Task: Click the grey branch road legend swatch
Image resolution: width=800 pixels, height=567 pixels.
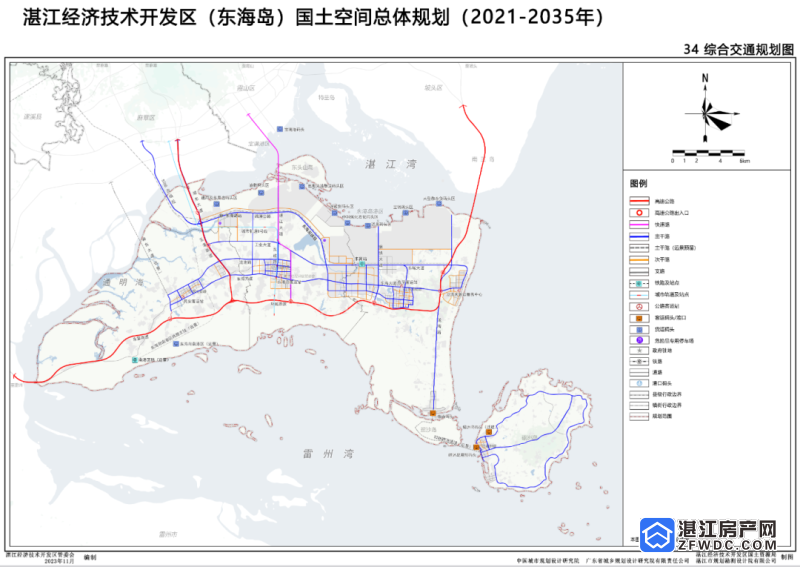Action: (639, 271)
